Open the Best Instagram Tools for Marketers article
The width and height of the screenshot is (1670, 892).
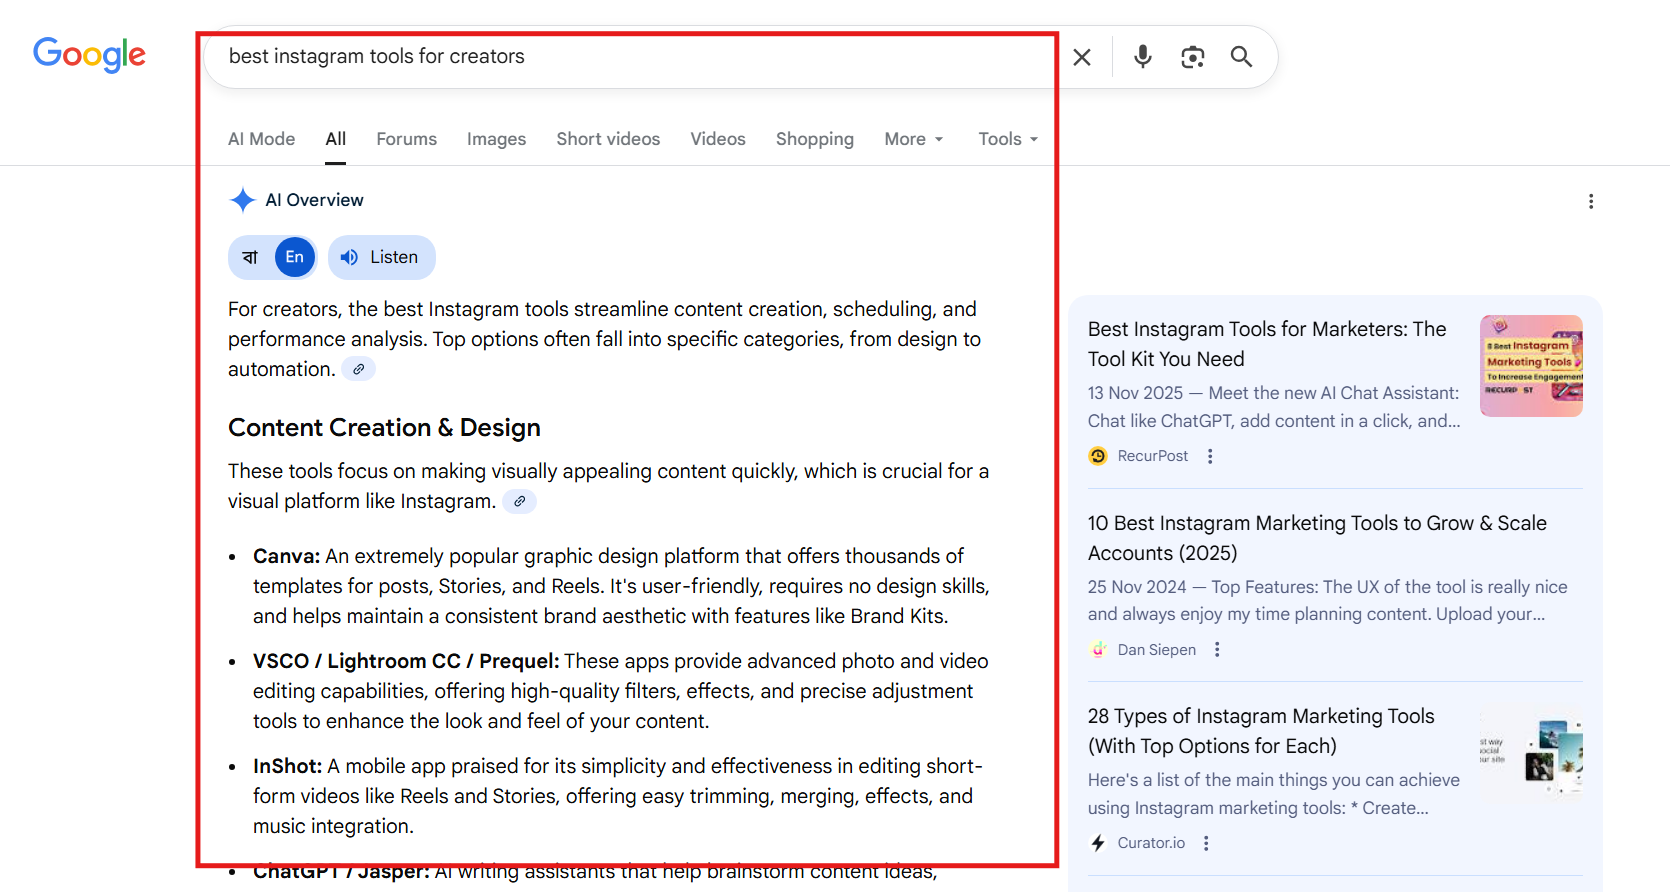click(x=1266, y=343)
